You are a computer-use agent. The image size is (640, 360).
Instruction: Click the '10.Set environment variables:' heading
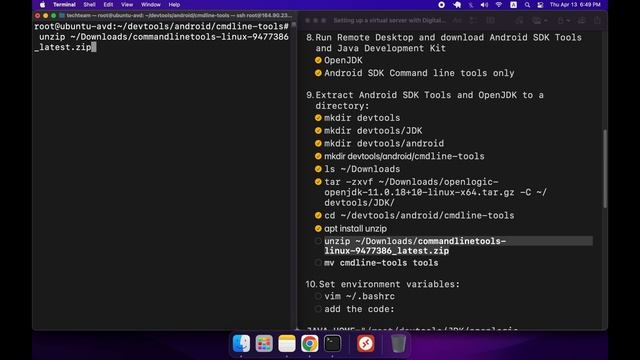click(x=382, y=284)
